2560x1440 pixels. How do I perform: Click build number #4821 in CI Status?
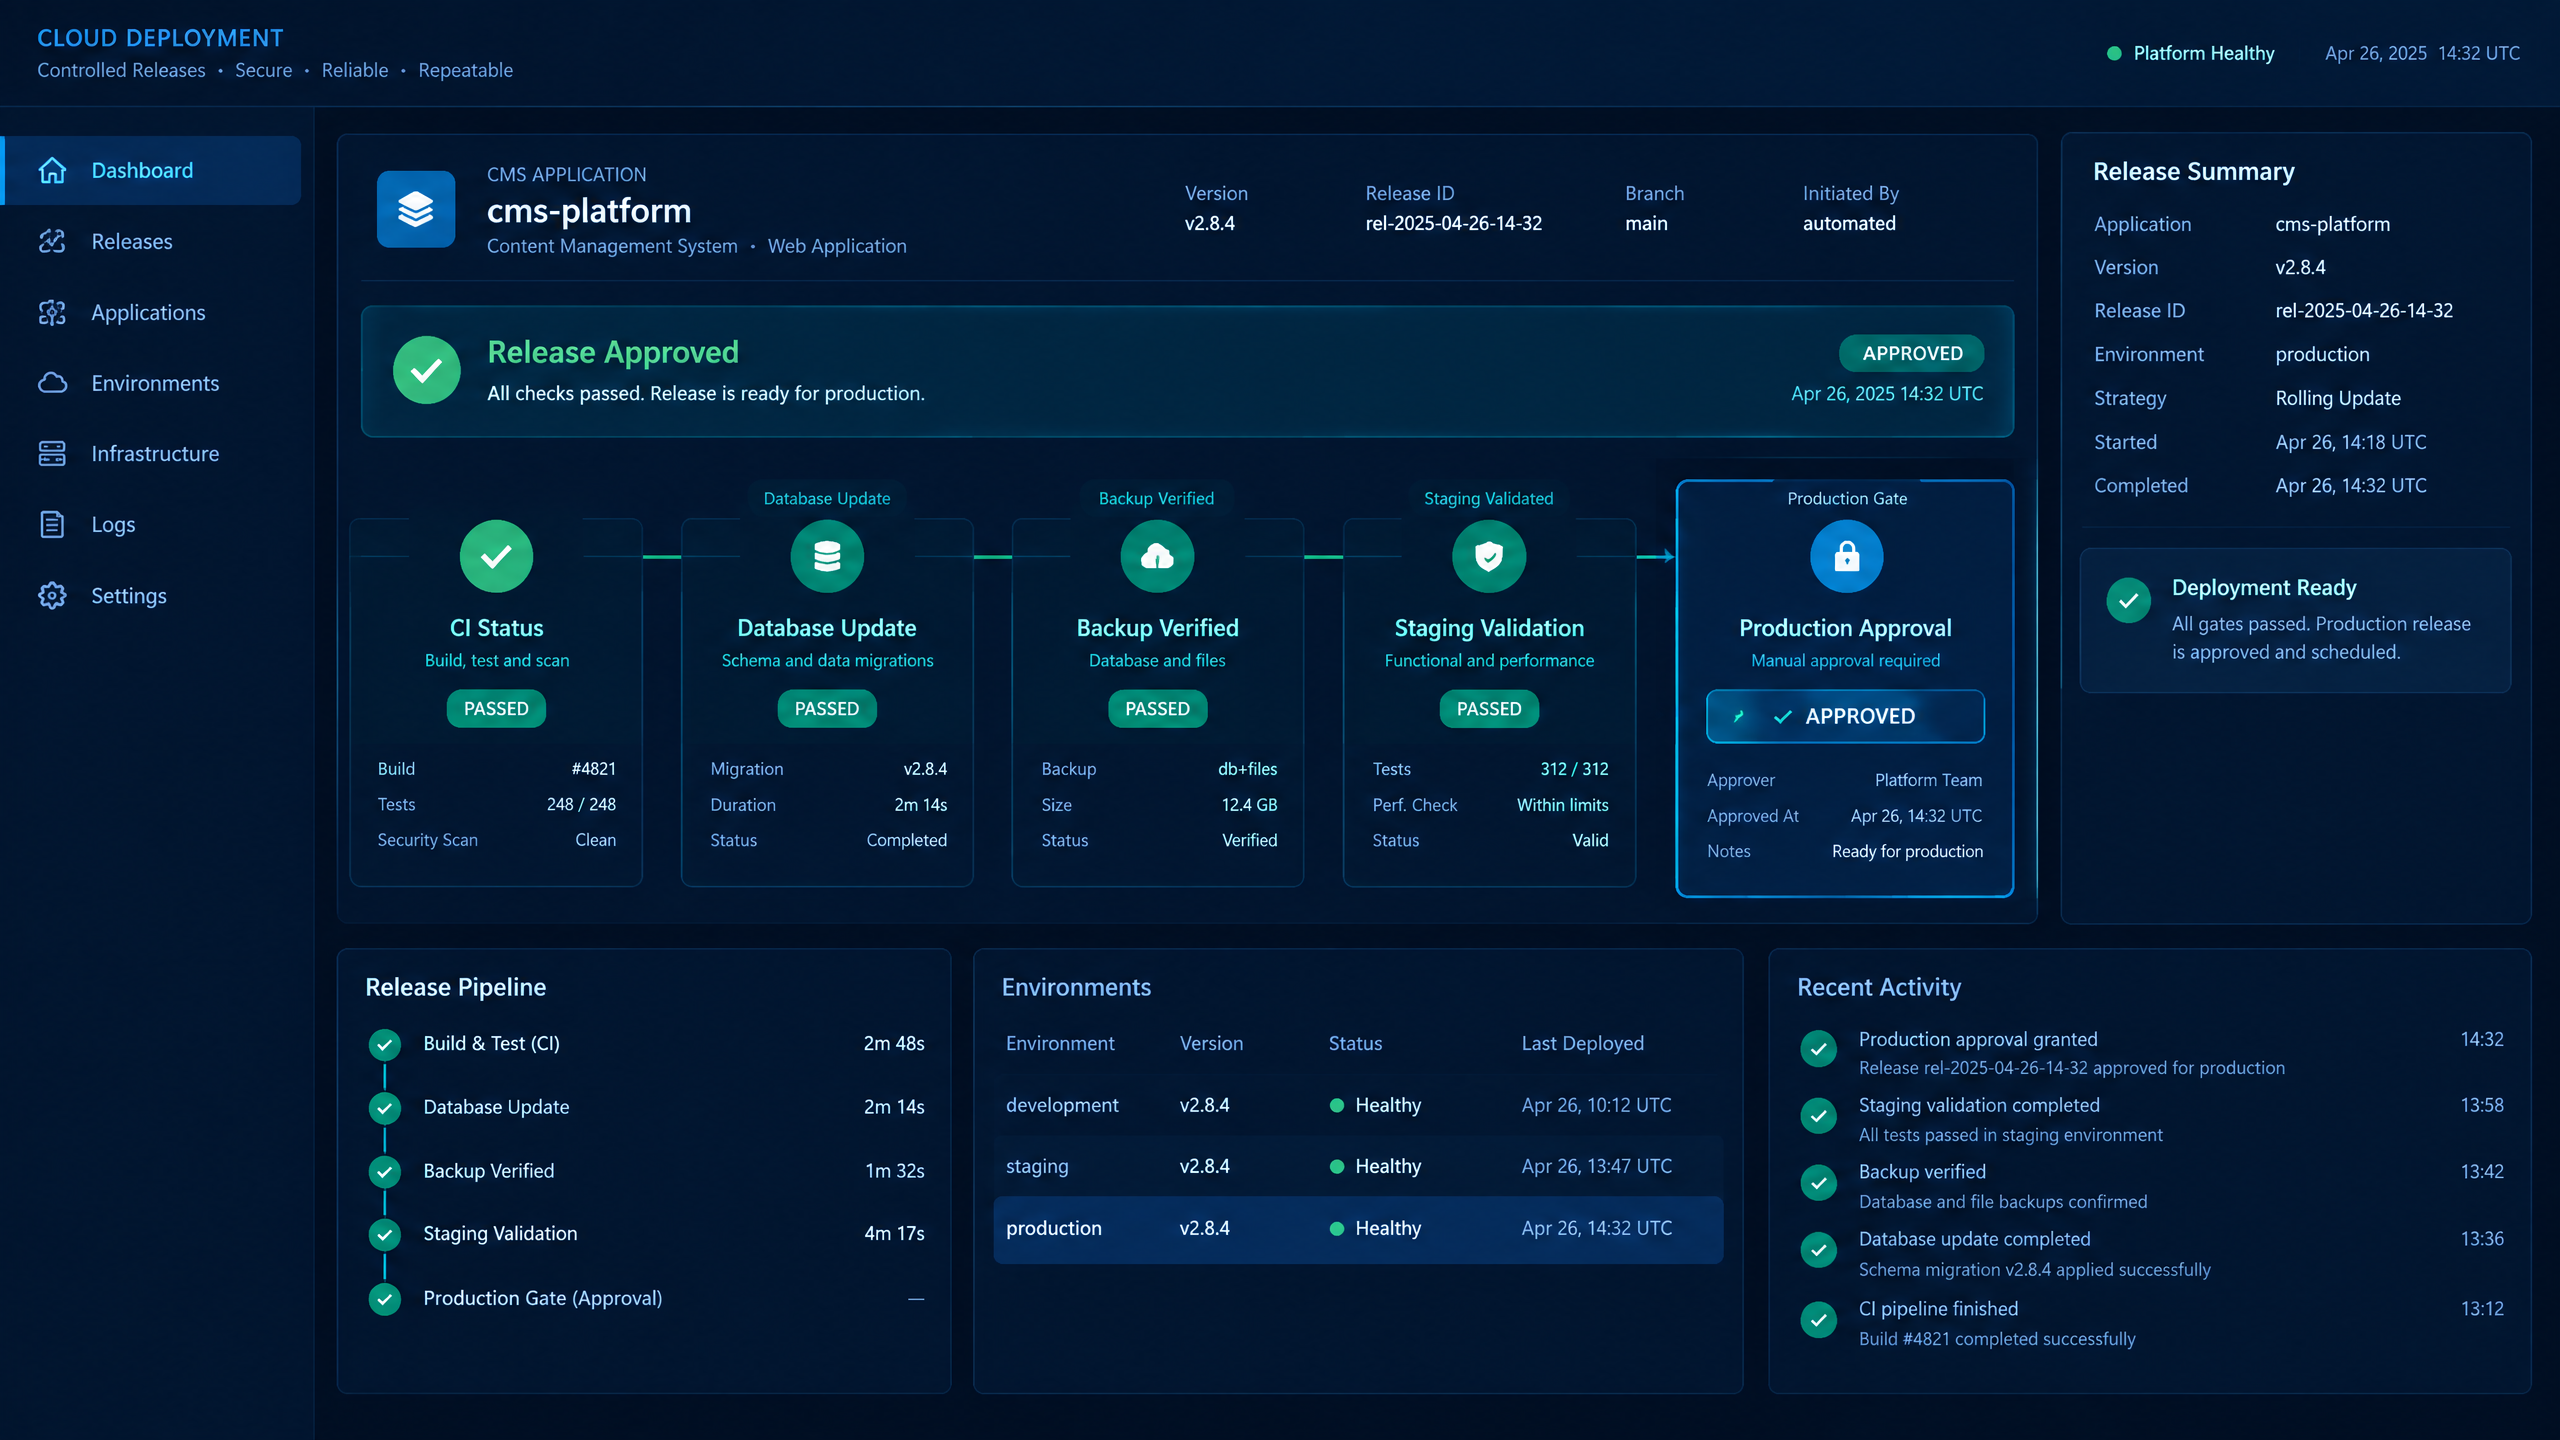[594, 769]
